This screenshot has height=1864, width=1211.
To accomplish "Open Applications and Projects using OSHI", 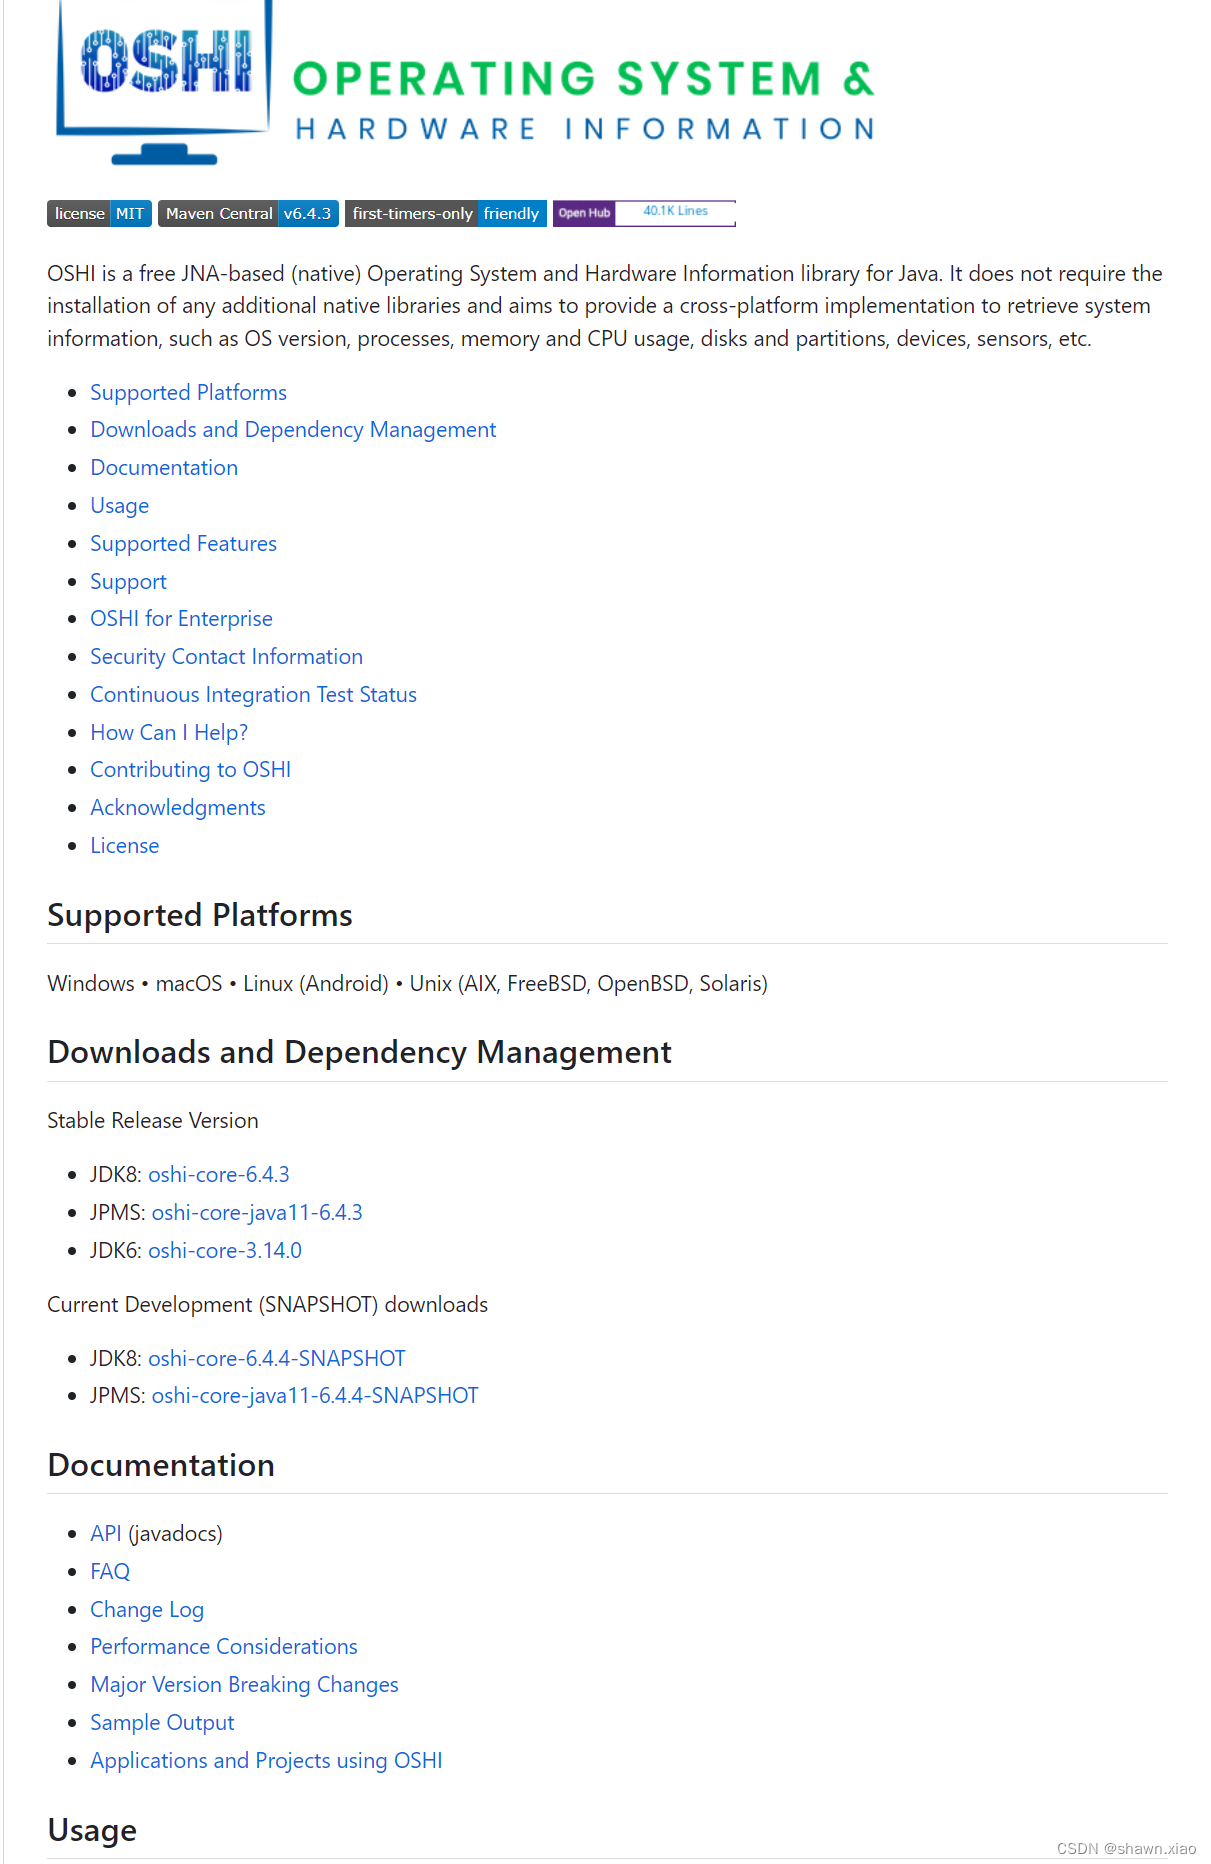I will (266, 1761).
